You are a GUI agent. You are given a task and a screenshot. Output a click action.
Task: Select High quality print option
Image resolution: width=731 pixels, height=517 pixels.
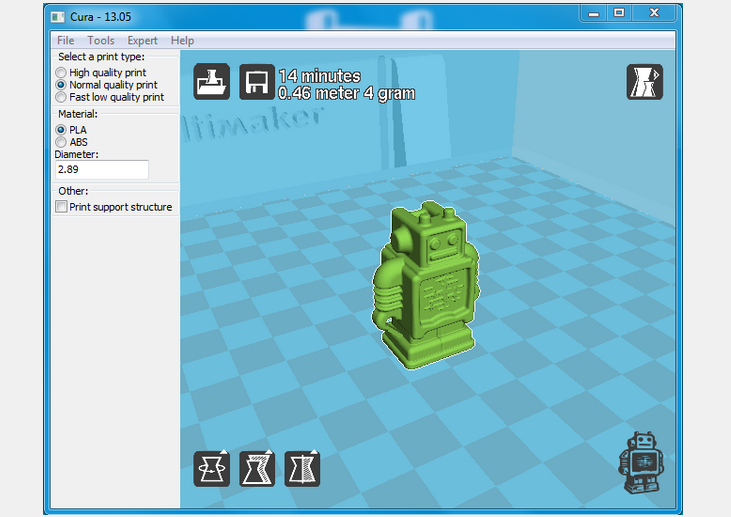pos(61,73)
